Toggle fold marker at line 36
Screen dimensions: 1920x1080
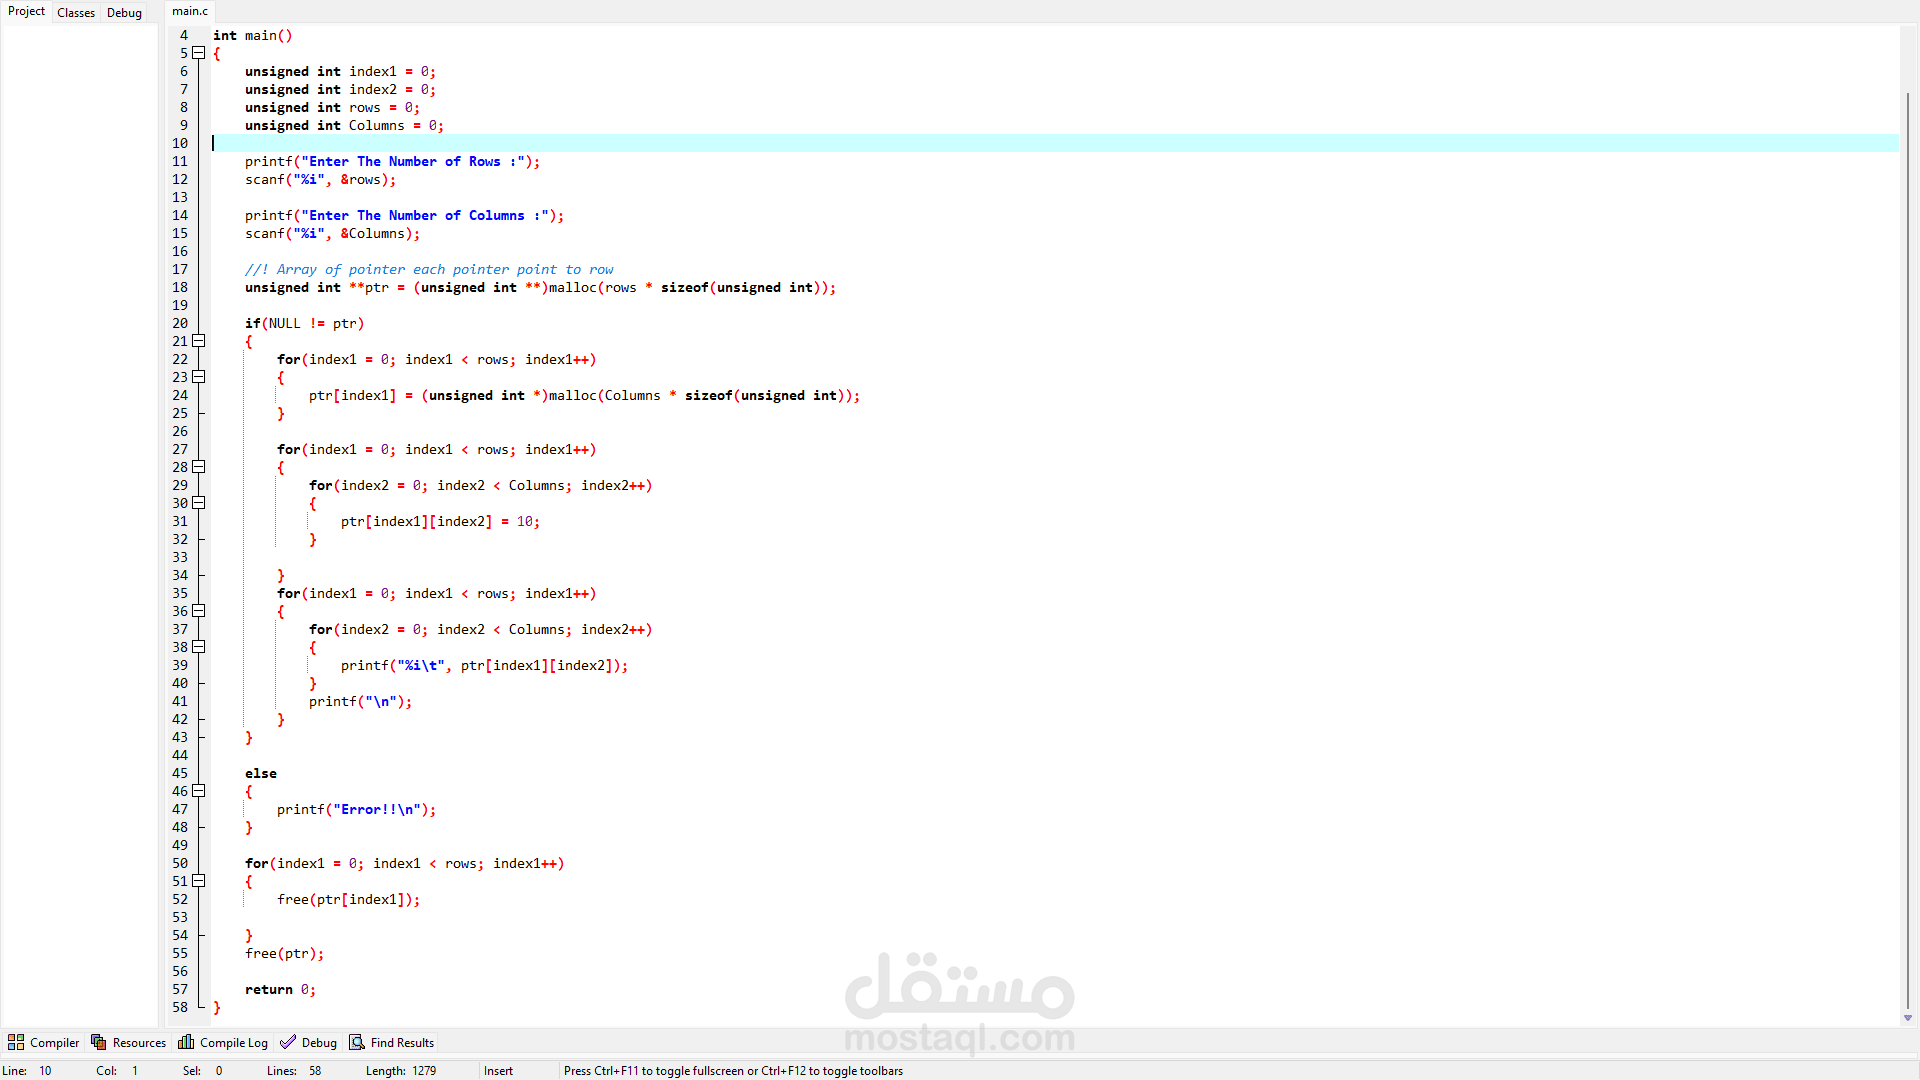click(x=199, y=611)
